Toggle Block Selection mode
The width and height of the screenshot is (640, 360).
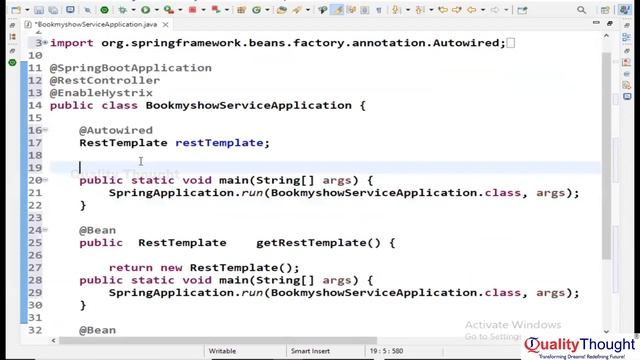364,10
